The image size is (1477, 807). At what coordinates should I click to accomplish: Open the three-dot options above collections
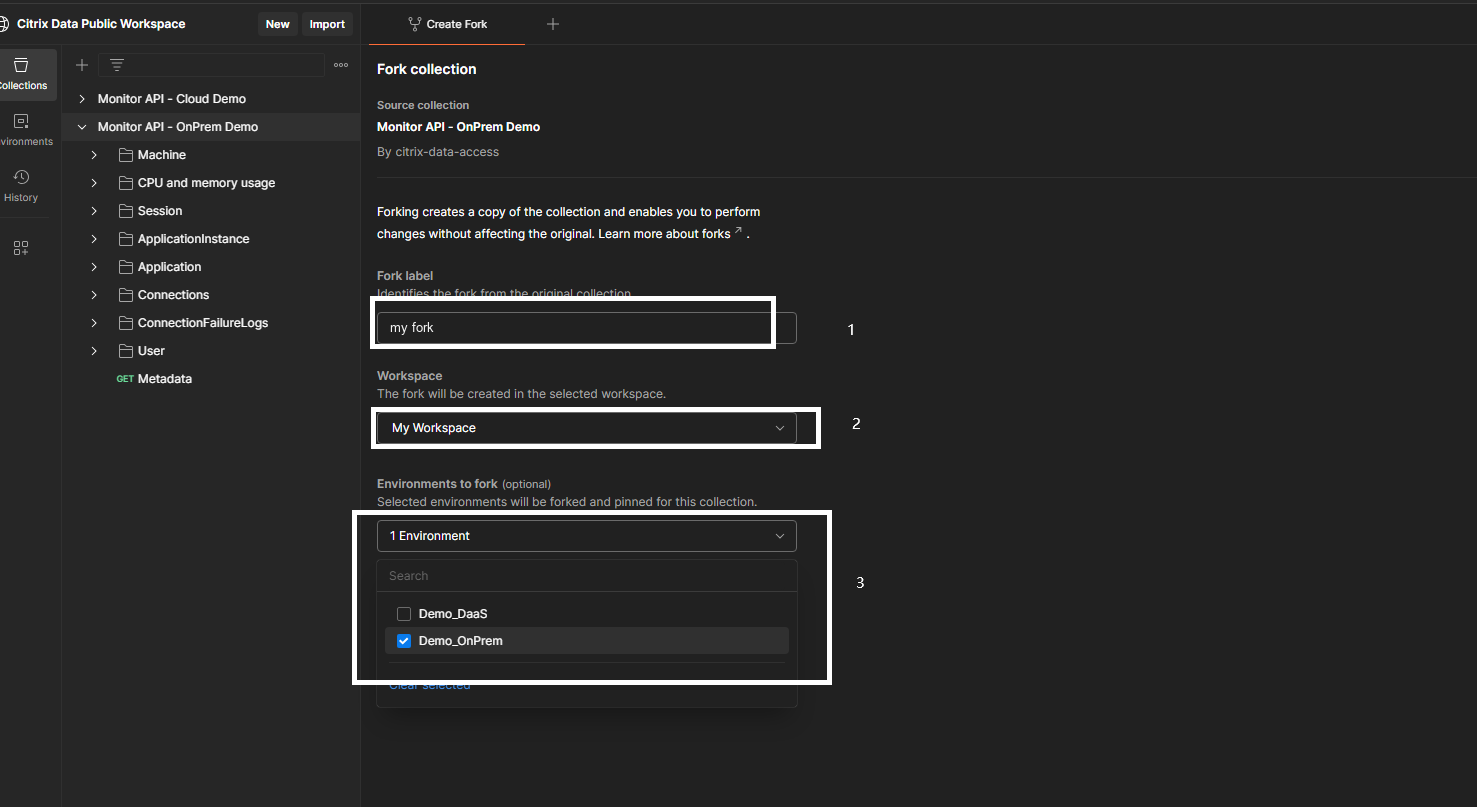(341, 65)
